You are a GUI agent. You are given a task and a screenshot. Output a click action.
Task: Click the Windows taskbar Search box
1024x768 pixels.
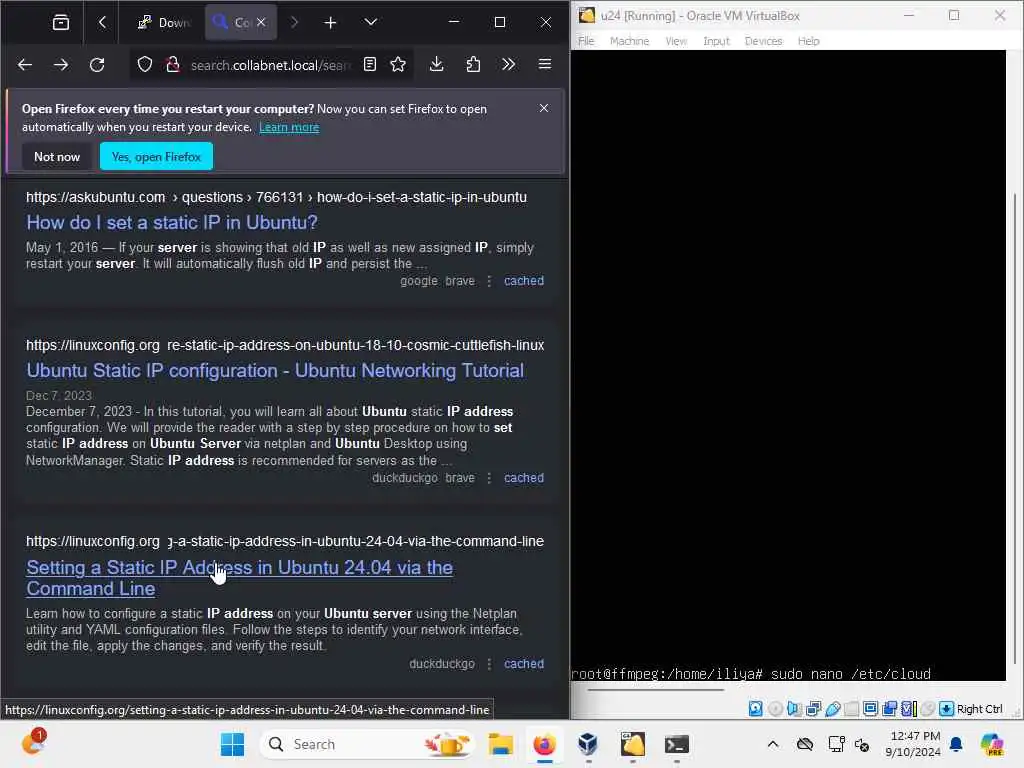(x=368, y=744)
